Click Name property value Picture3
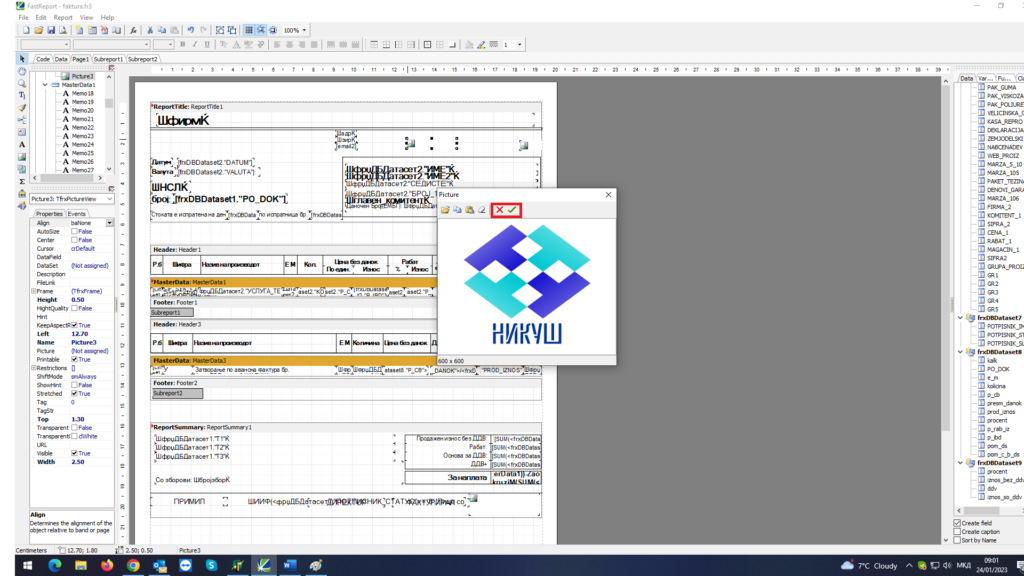 pyautogui.click(x=84, y=342)
